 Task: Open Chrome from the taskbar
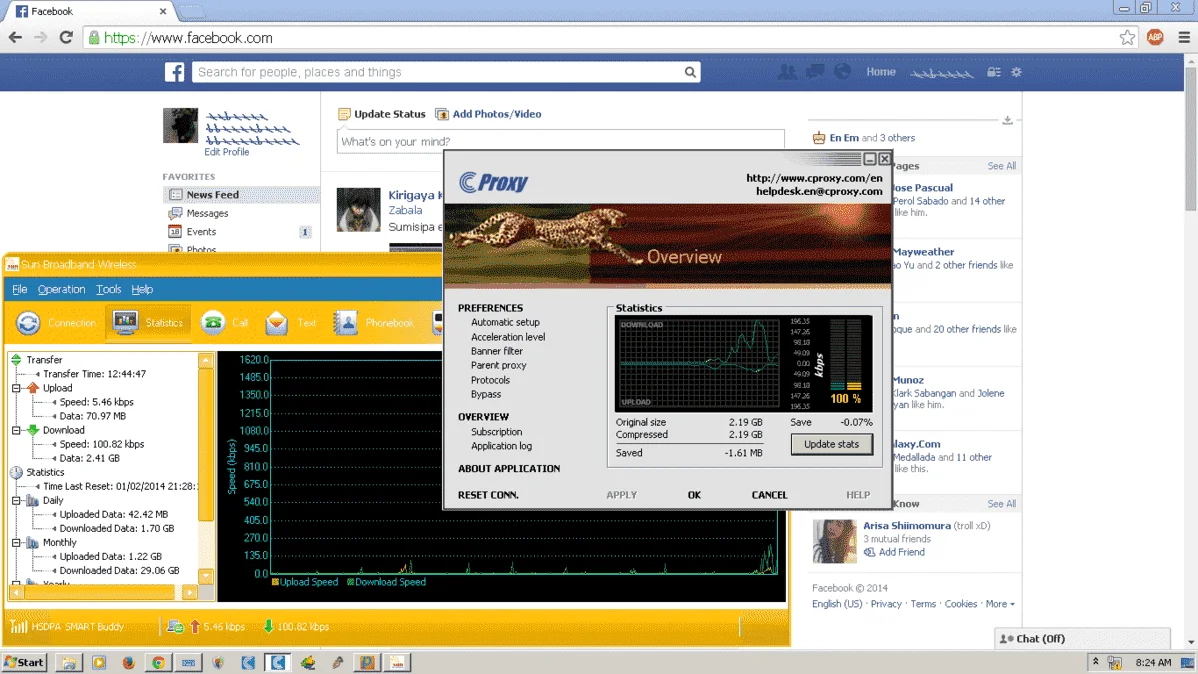click(158, 663)
